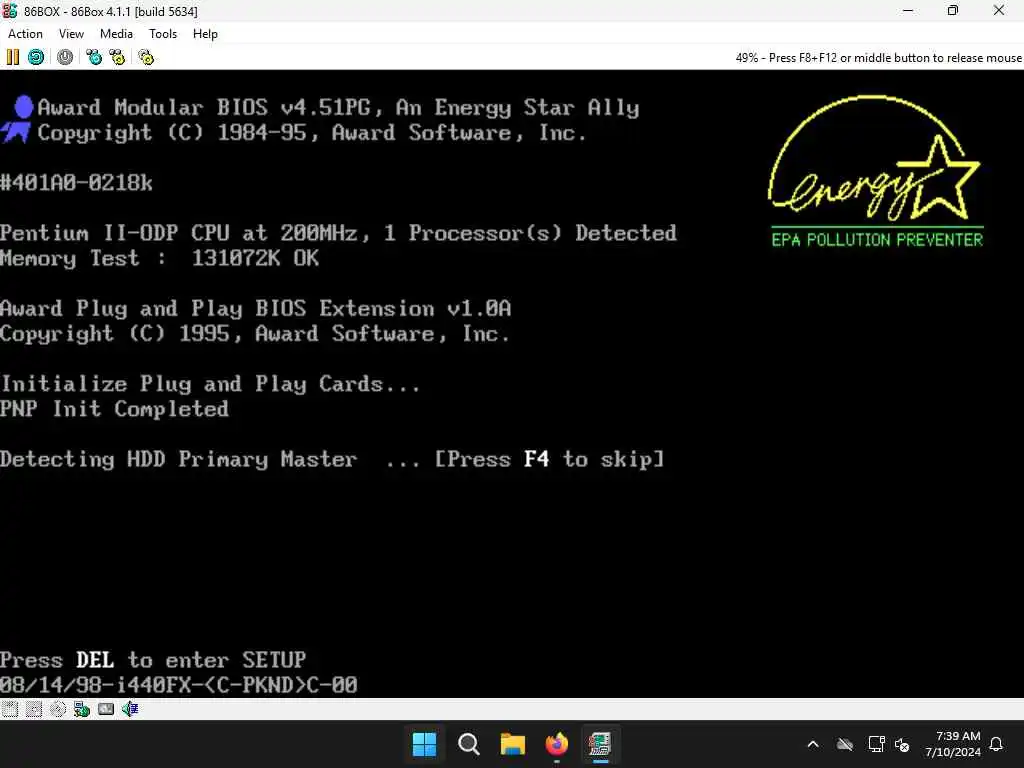
Task: Click 'Initialize Plug and Play Cards...' text
Action: pos(210,383)
